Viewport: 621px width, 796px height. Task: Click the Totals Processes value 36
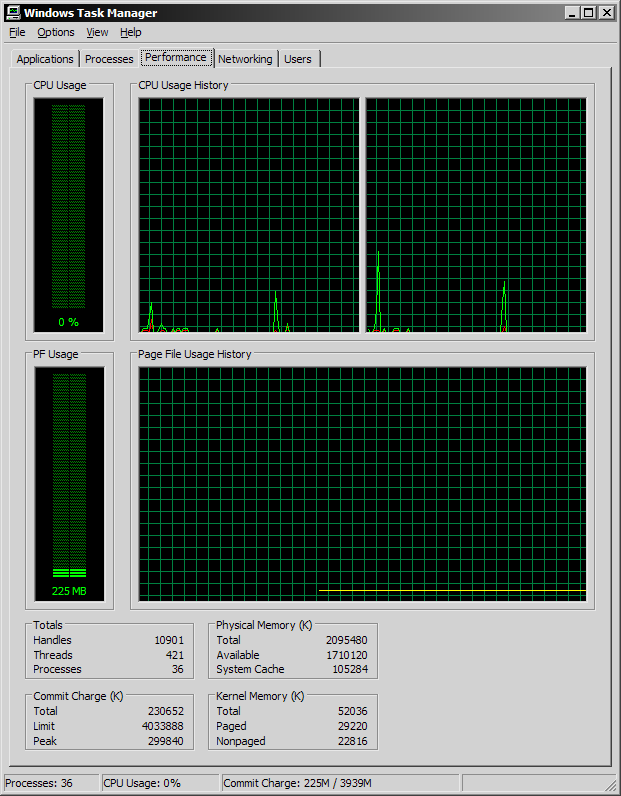click(x=178, y=669)
